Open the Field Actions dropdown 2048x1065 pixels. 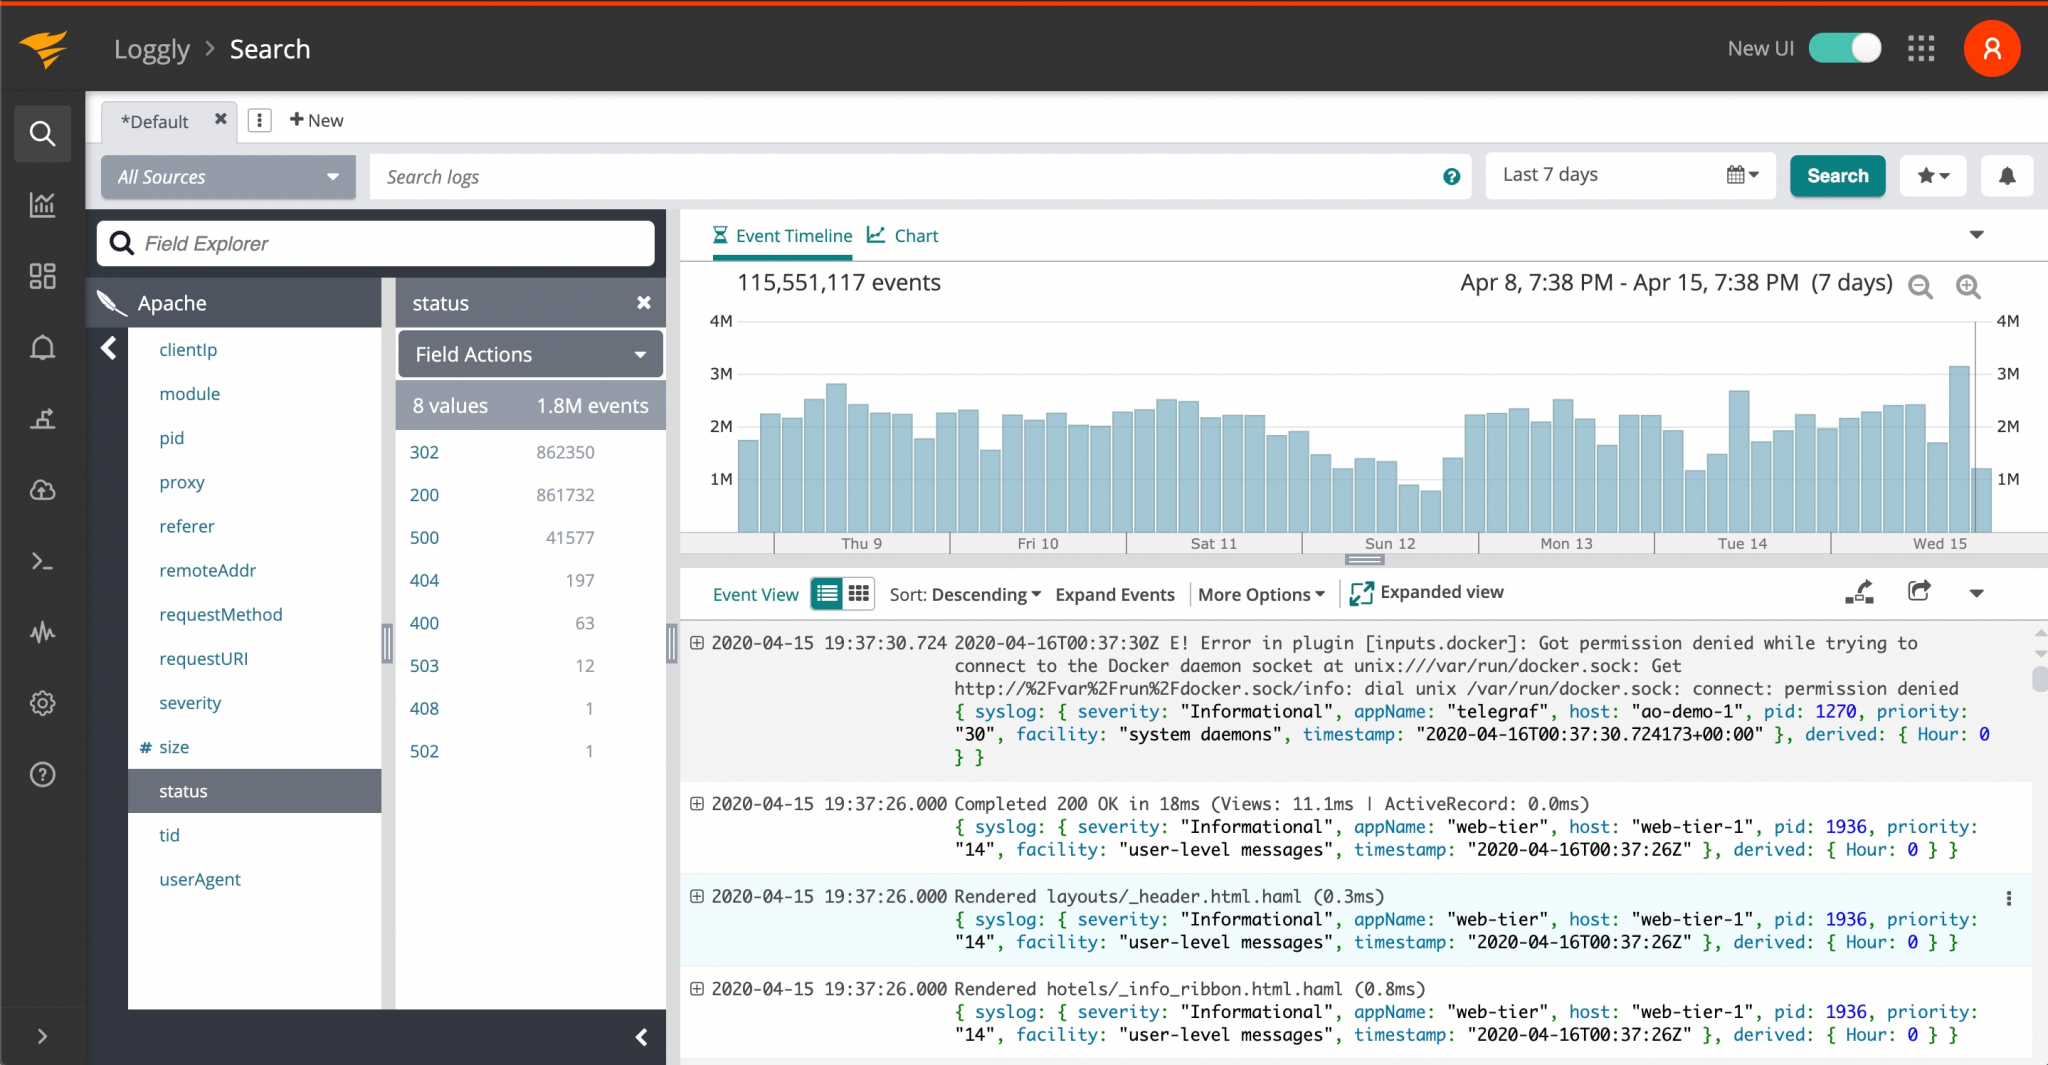(x=529, y=354)
